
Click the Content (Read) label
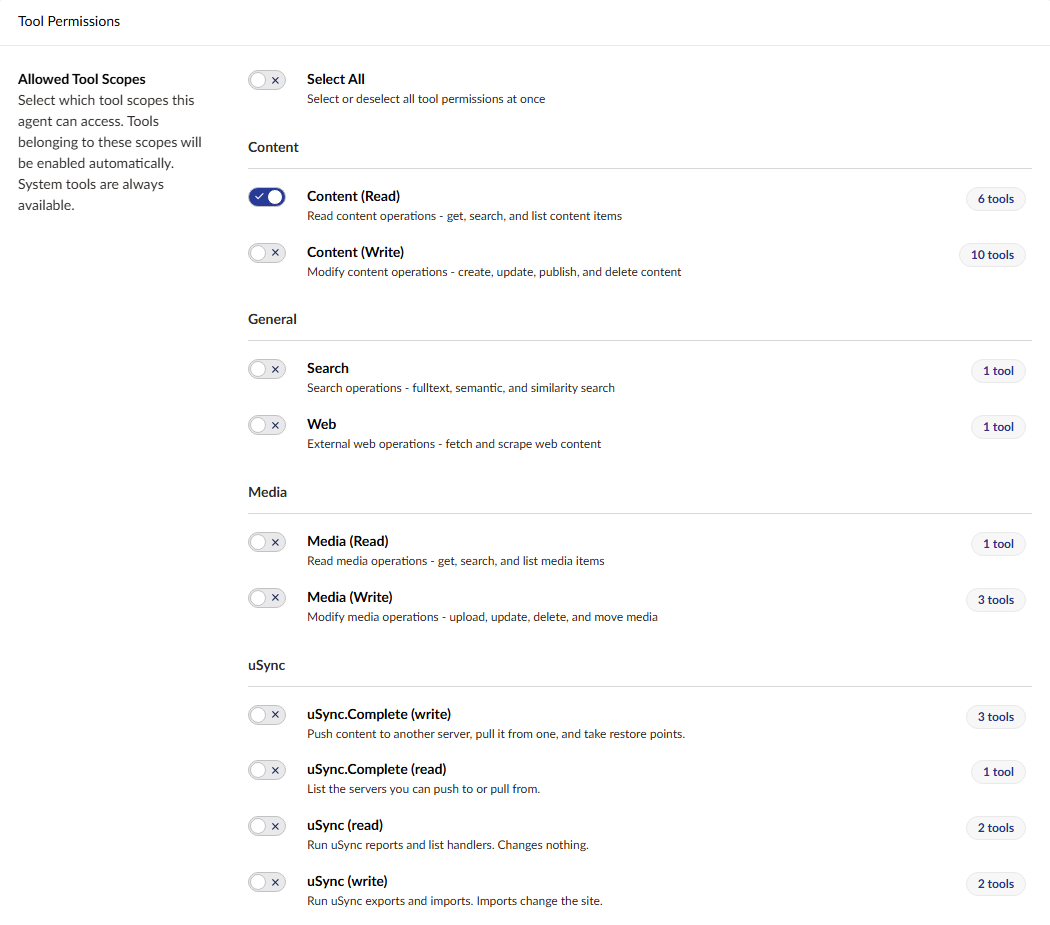click(x=354, y=196)
